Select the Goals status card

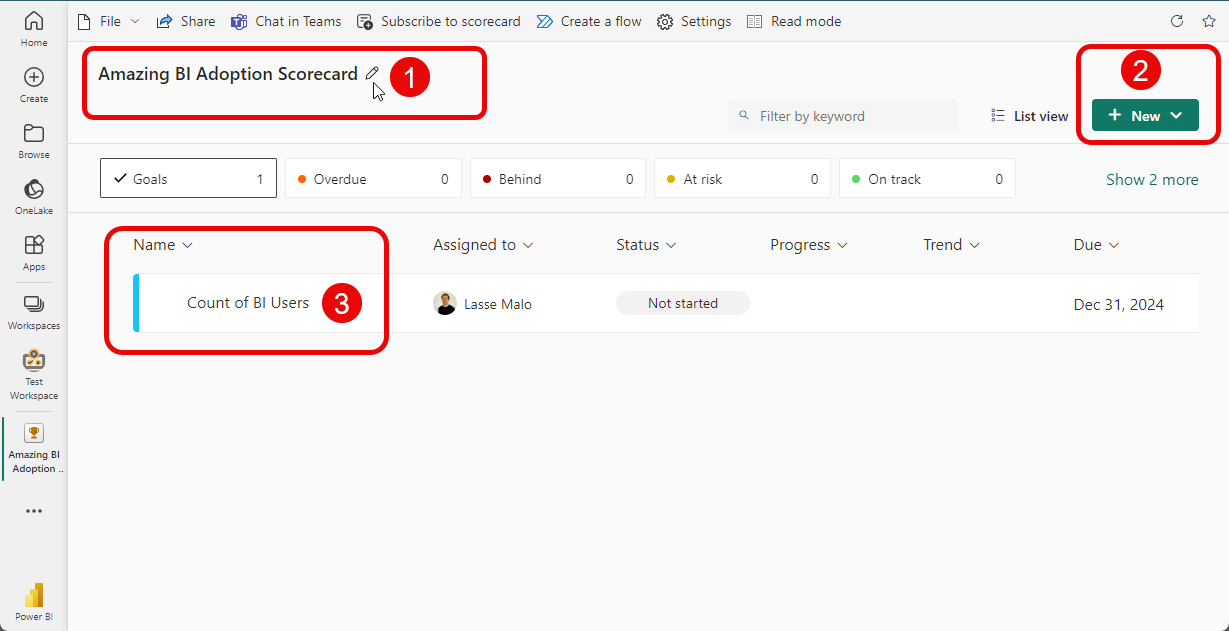[188, 179]
